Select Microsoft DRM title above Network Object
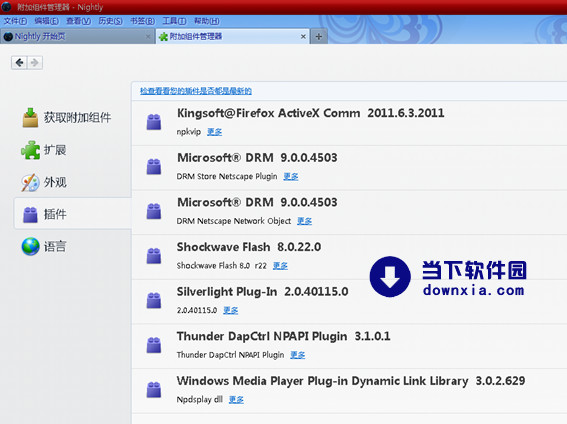Image resolution: width=567 pixels, height=424 pixels. [x=225, y=202]
